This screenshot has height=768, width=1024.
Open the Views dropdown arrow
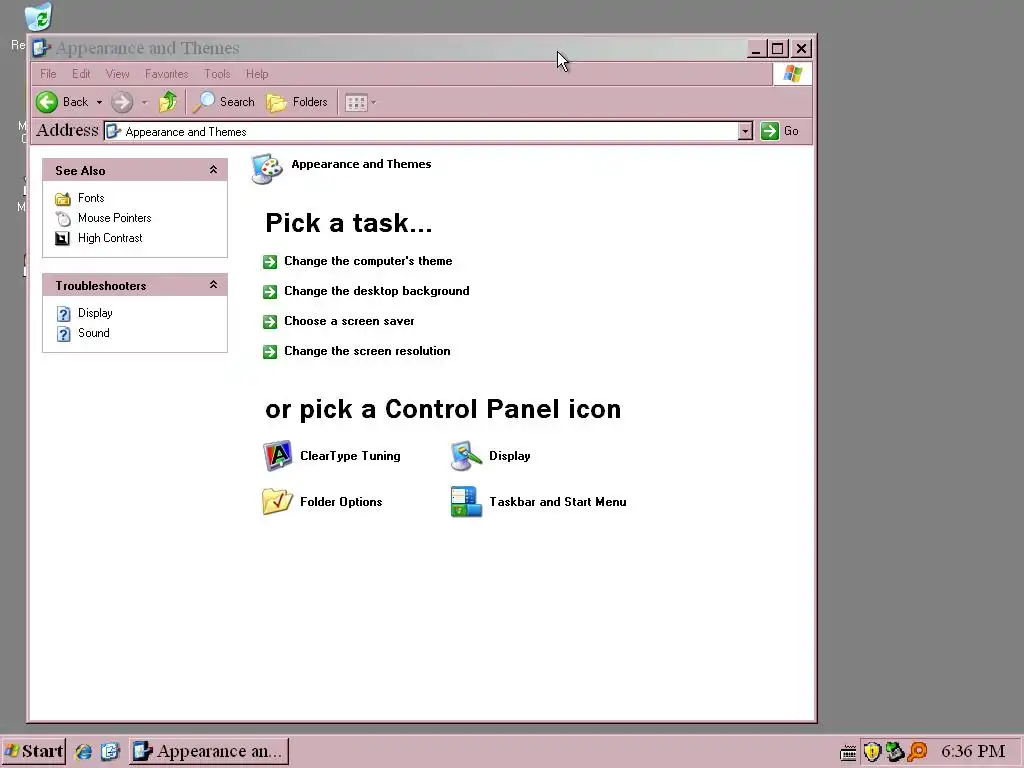[x=374, y=103]
